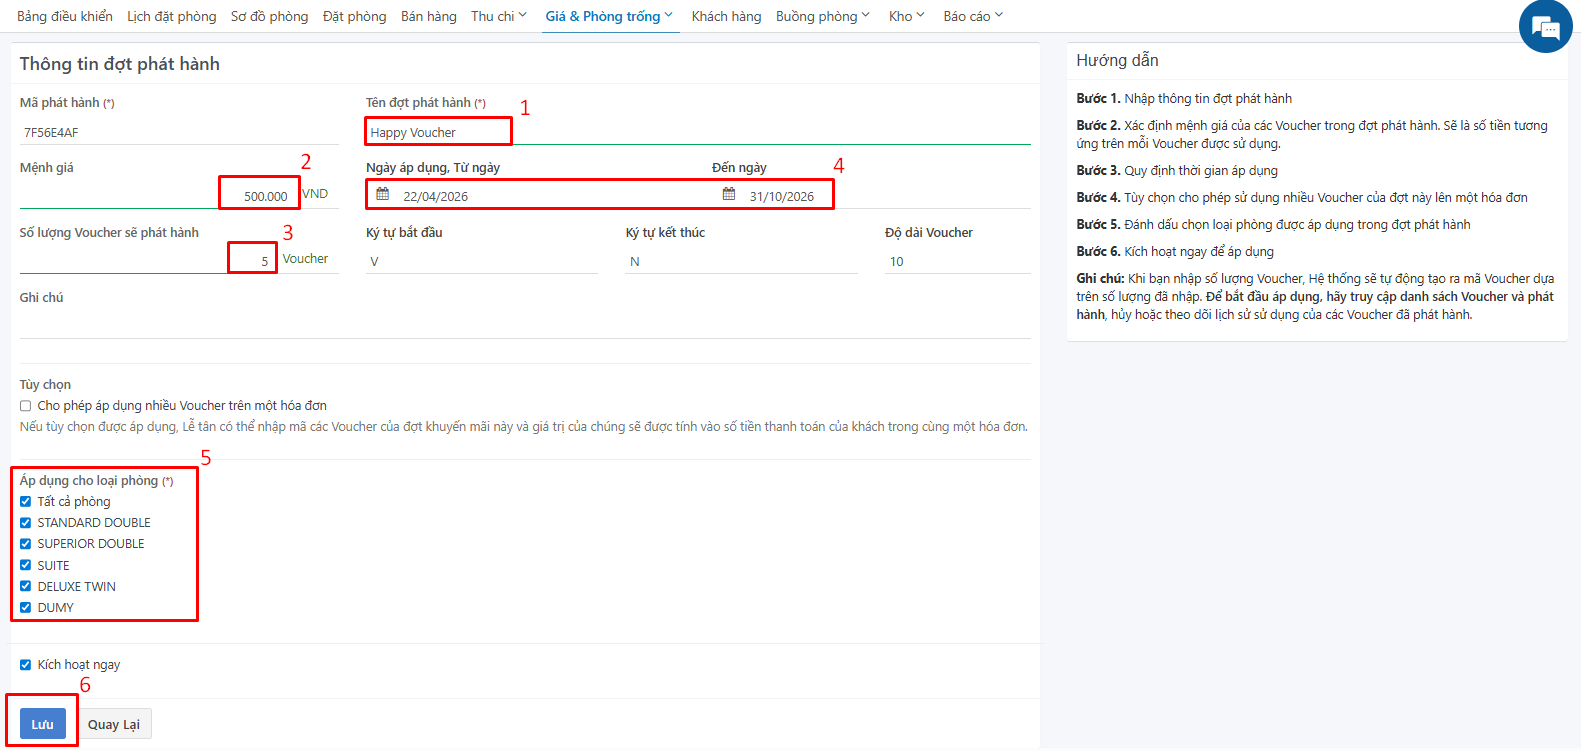Click the Mã phát hành field 7F56E4AF
This screenshot has width=1581, height=751.
coord(179,132)
